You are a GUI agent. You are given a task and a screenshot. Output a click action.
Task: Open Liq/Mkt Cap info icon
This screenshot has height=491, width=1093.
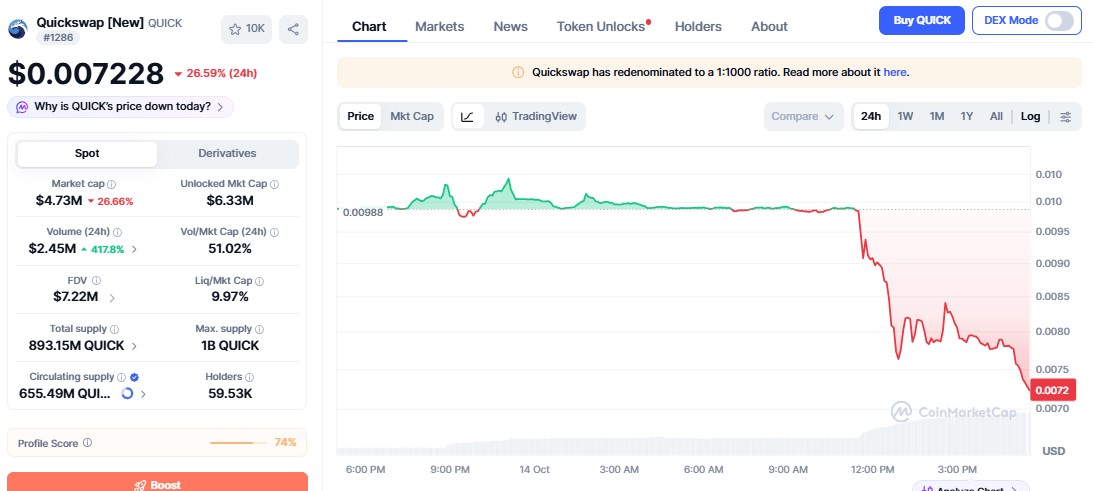coord(259,281)
